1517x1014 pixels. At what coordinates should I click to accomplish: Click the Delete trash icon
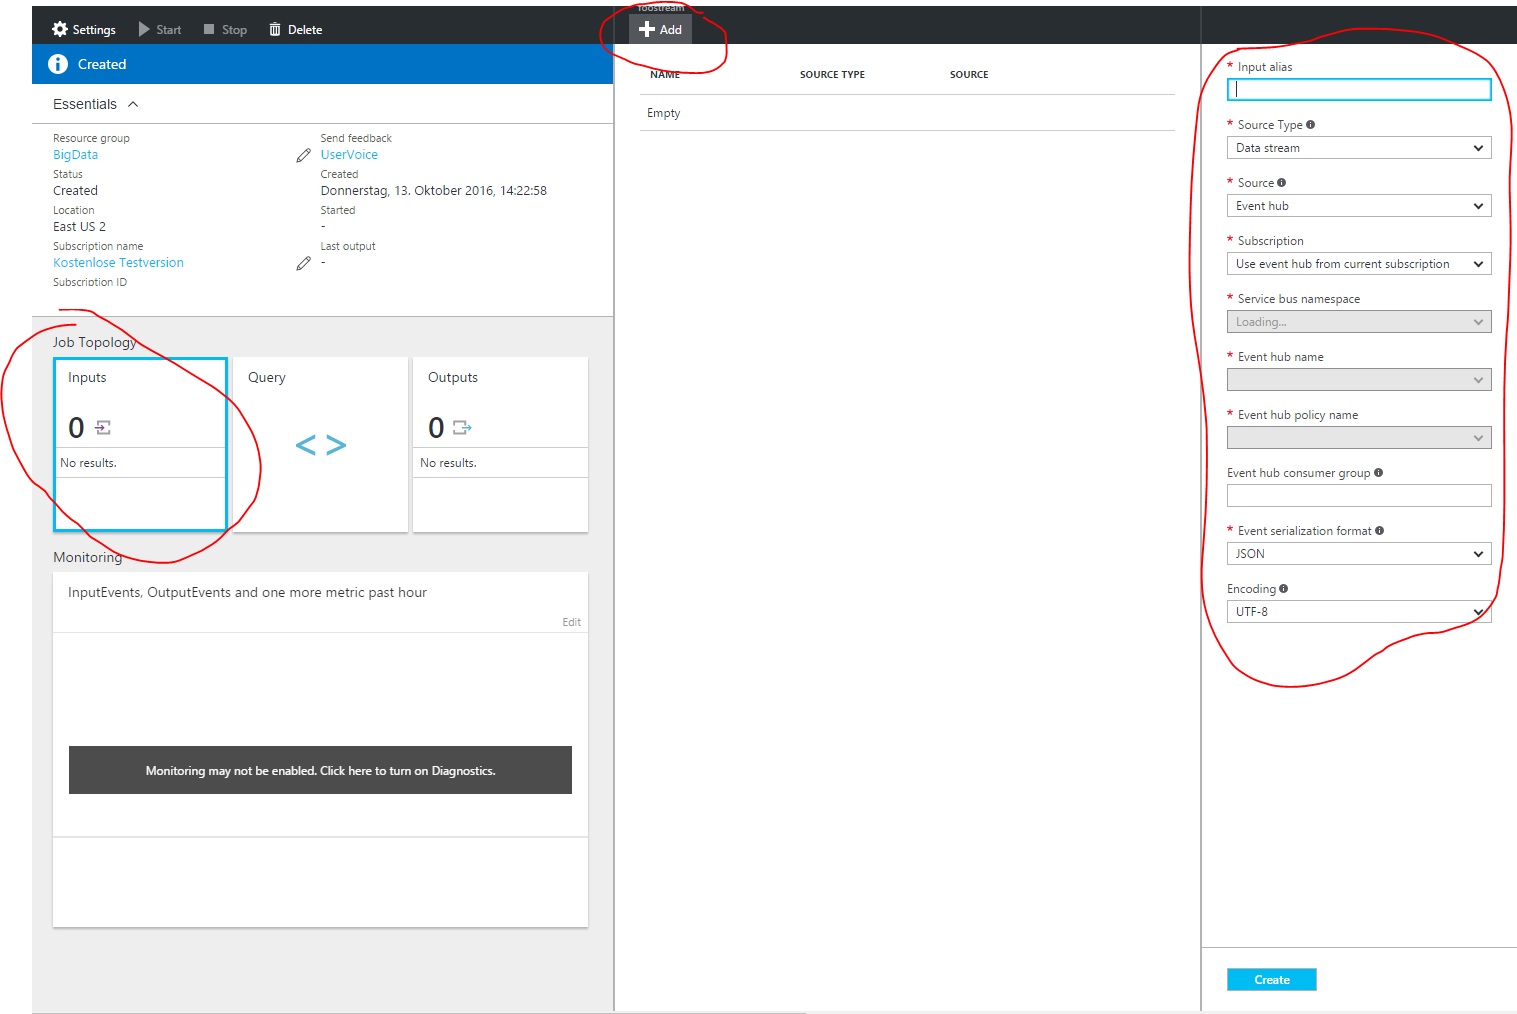pyautogui.click(x=275, y=29)
